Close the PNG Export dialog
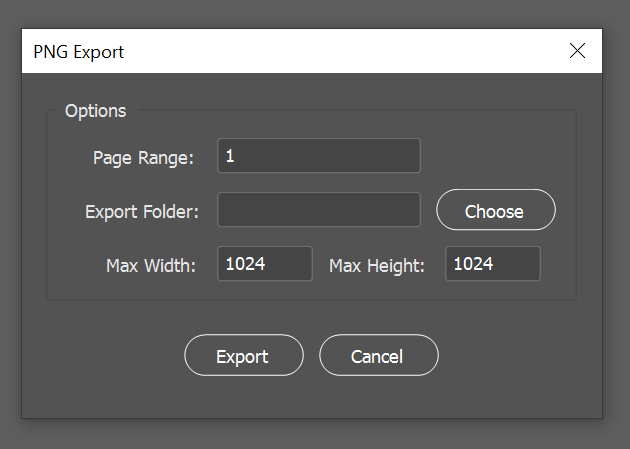 click(x=577, y=51)
